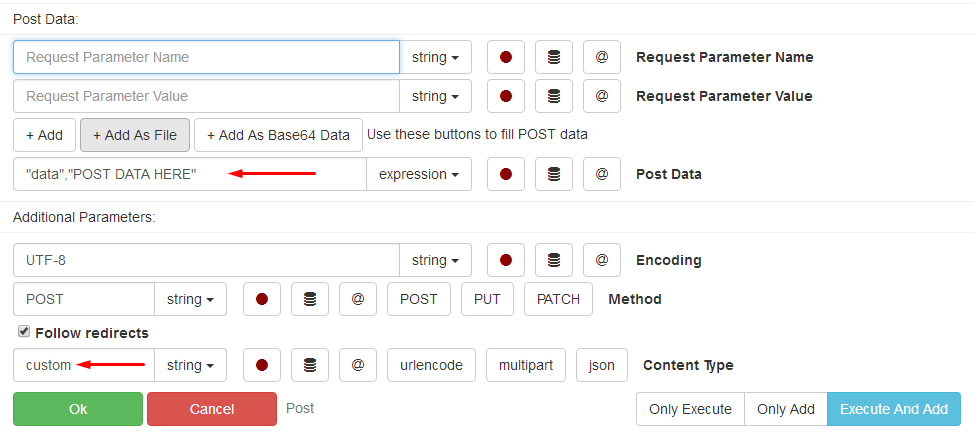Viewport: 974px width, 437px height.
Task: Click the Request Parameter Name input field
Action: [206, 57]
